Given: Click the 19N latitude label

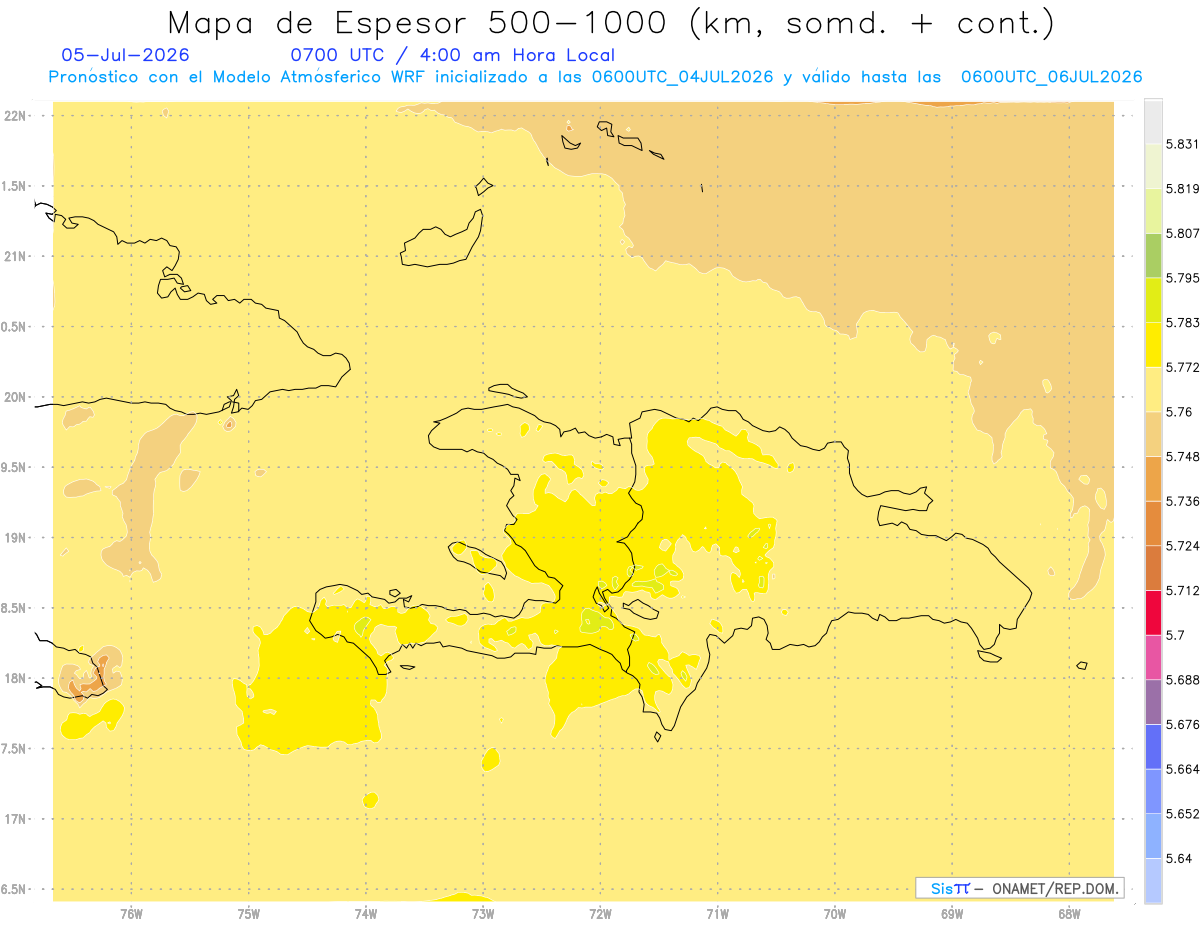Looking at the screenshot, I should point(15,538).
